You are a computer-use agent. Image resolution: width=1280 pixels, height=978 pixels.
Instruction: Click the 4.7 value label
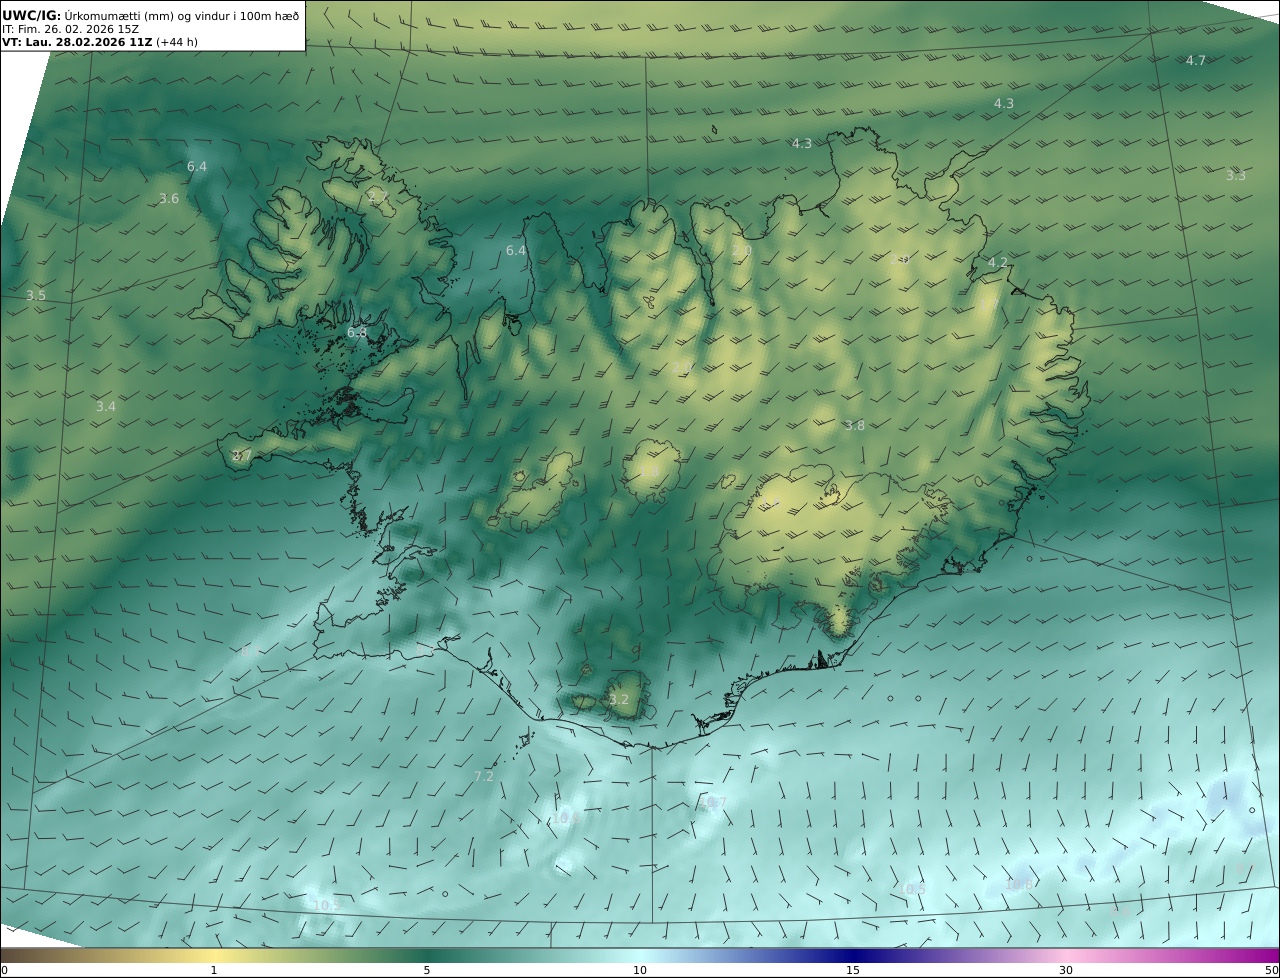(x=1195, y=61)
